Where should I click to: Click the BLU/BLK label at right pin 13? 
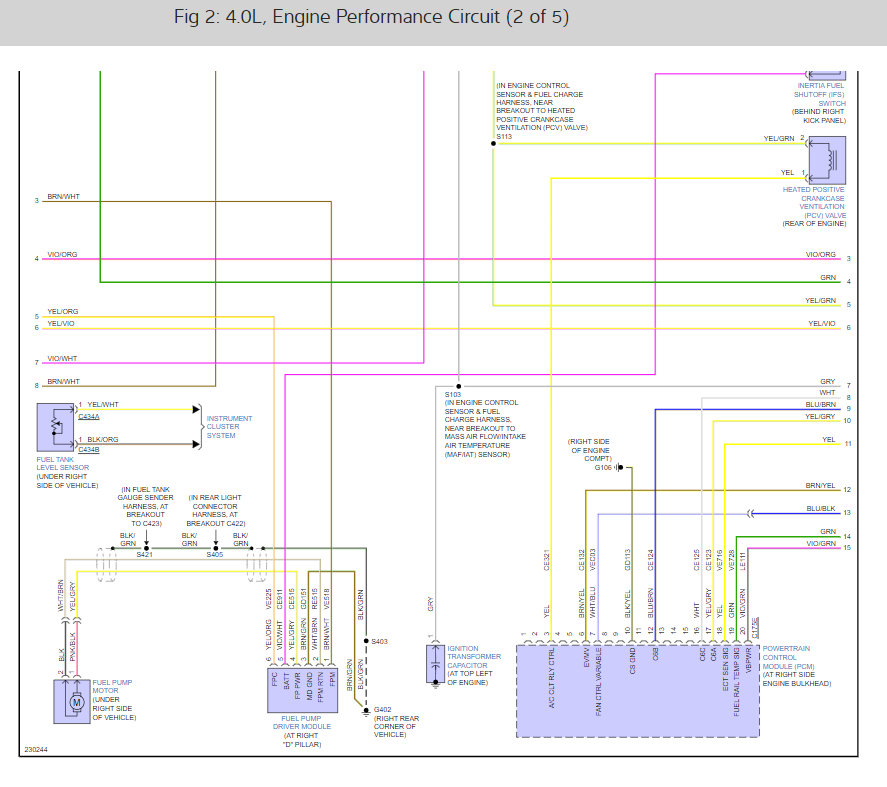[x=821, y=509]
